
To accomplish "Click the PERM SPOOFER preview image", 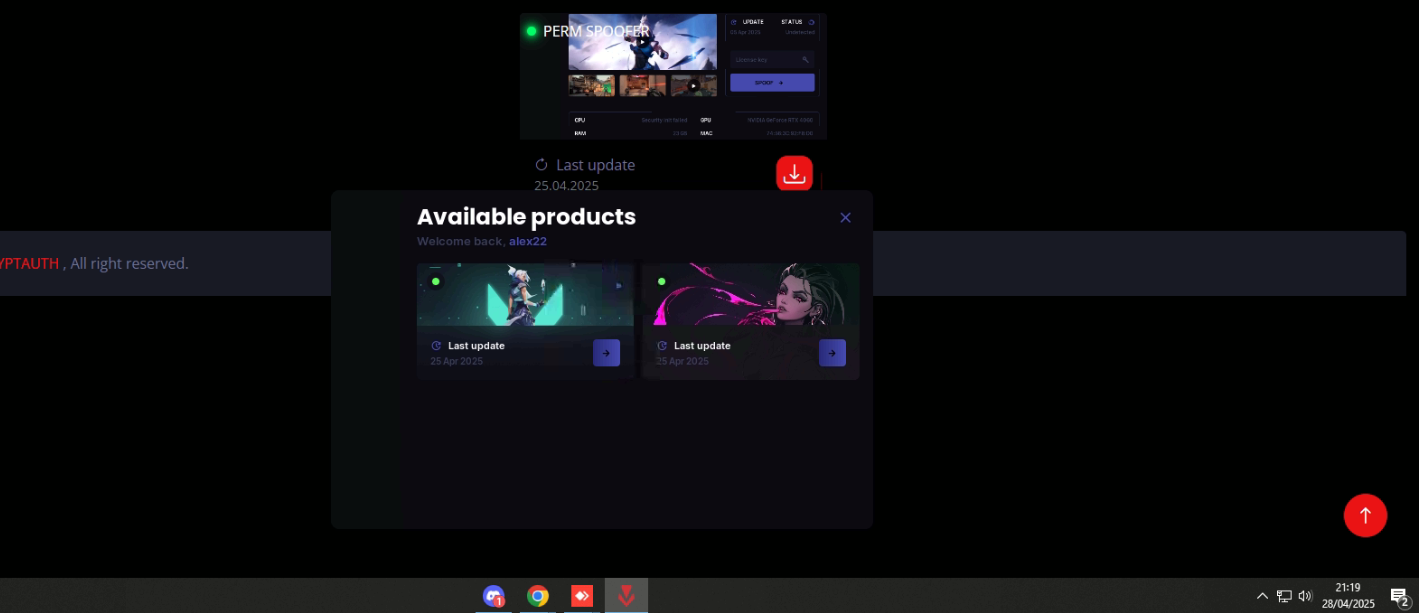I will (x=672, y=75).
